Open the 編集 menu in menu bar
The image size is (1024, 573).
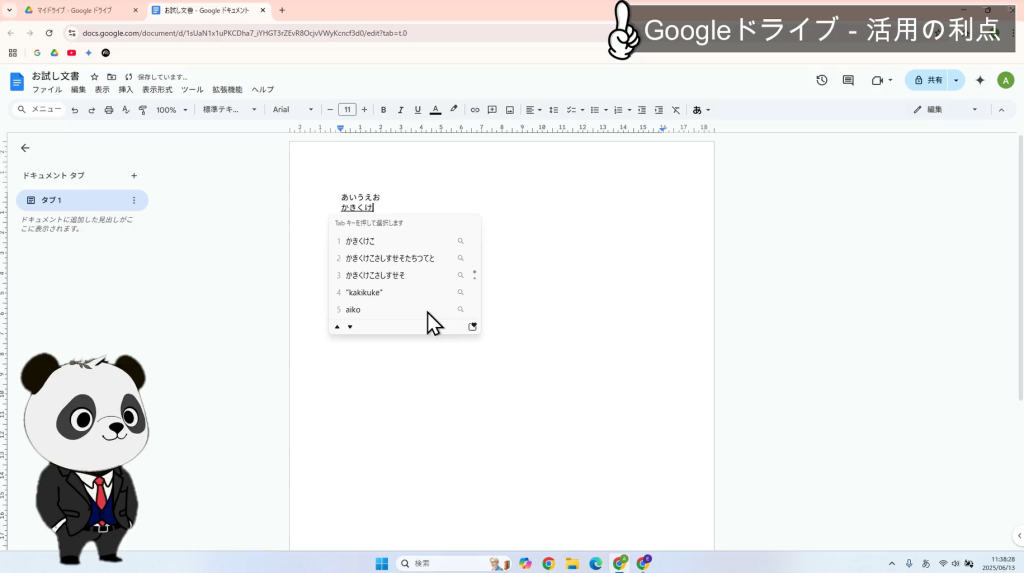tap(78, 90)
